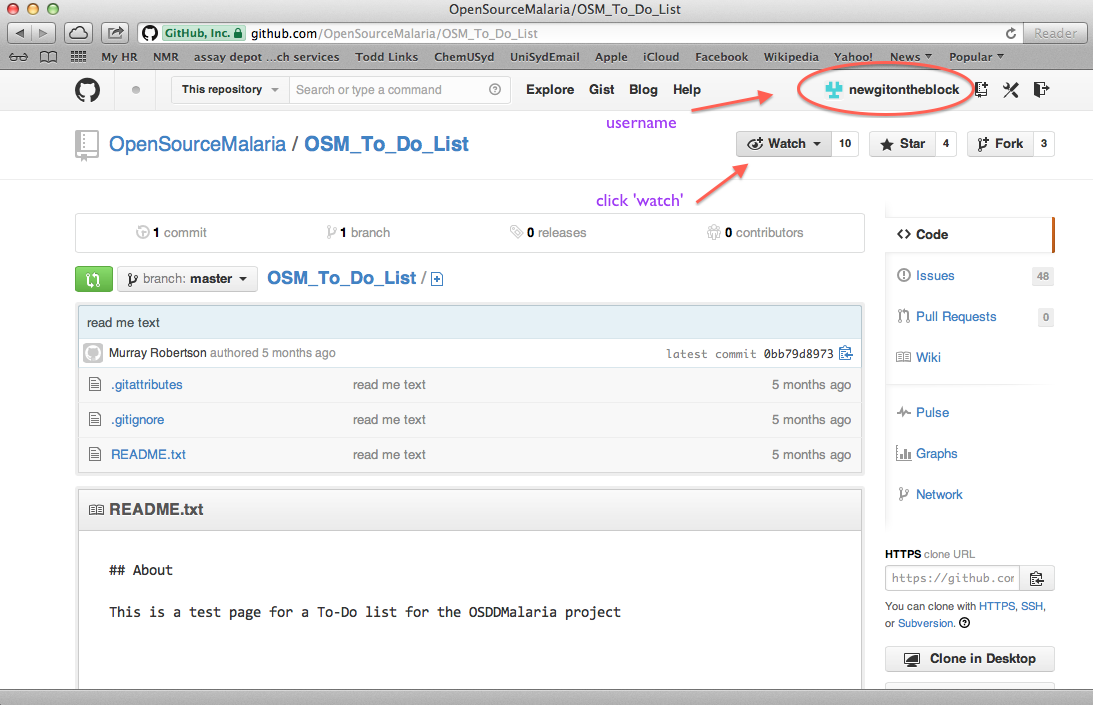View the 0 contributors page
The height and width of the screenshot is (705, 1093).
[x=755, y=233]
